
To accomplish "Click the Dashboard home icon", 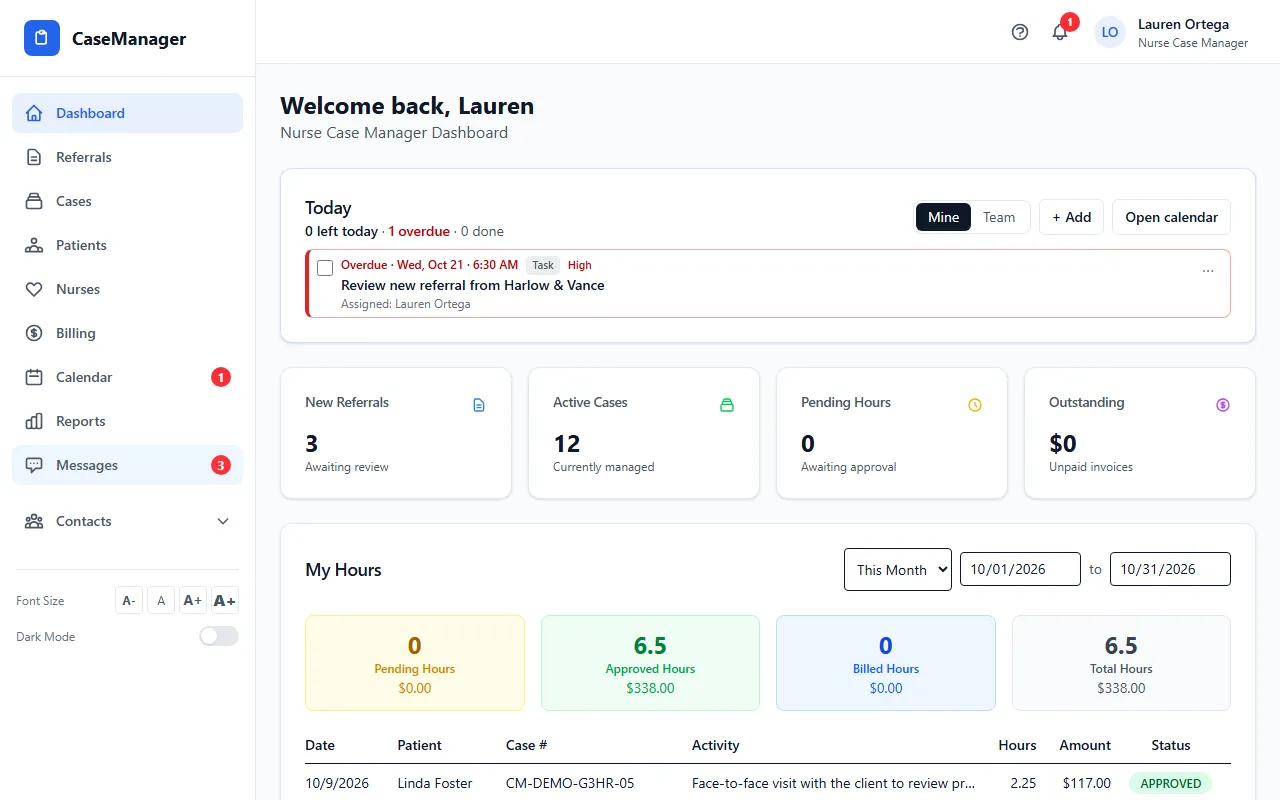I will [x=34, y=113].
